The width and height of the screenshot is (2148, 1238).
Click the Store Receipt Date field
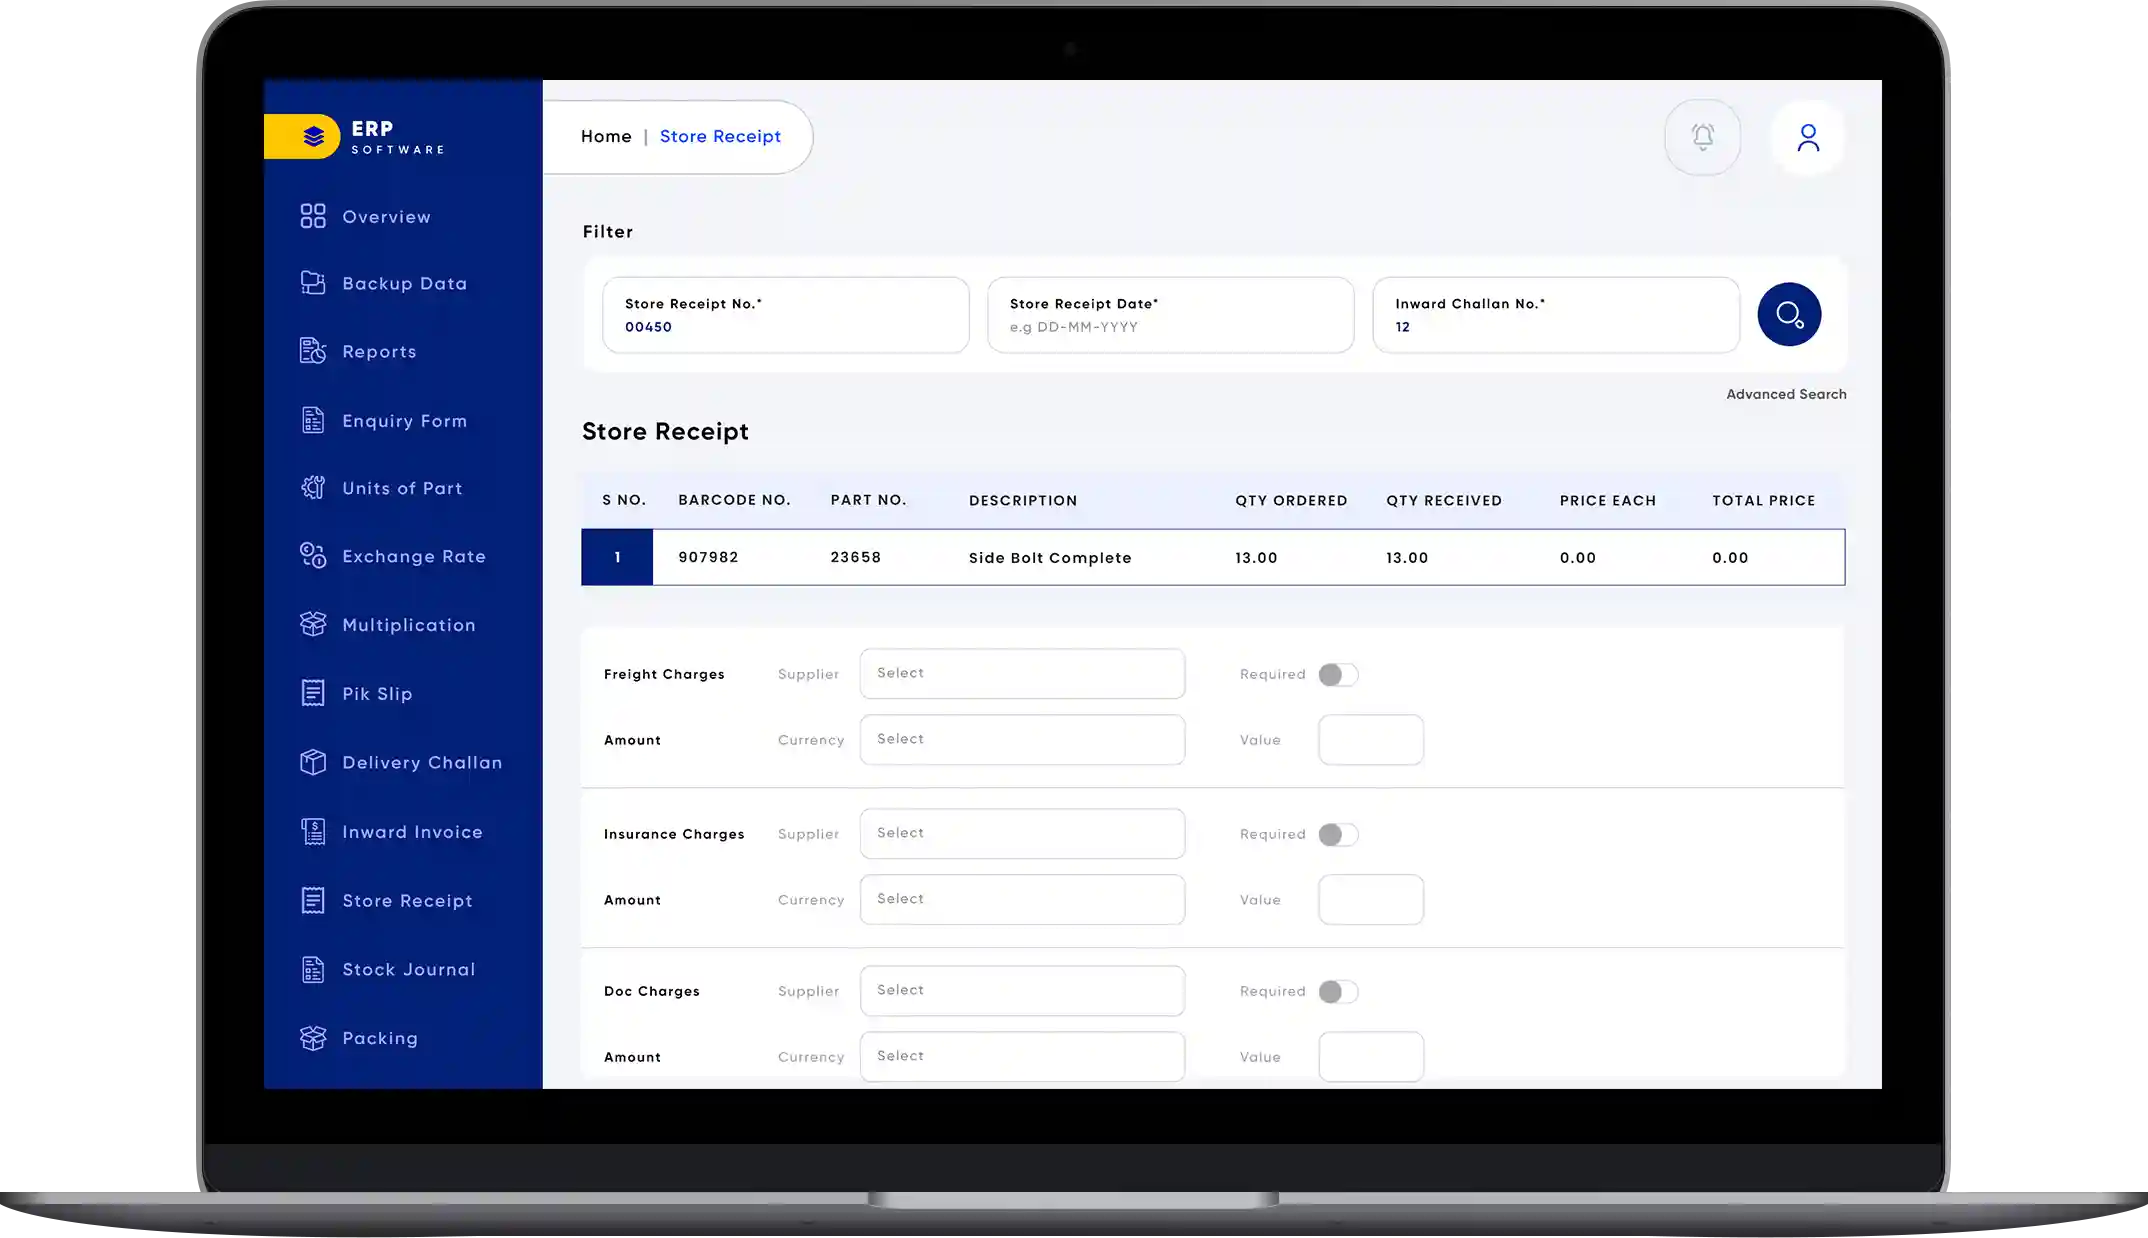tap(1171, 315)
